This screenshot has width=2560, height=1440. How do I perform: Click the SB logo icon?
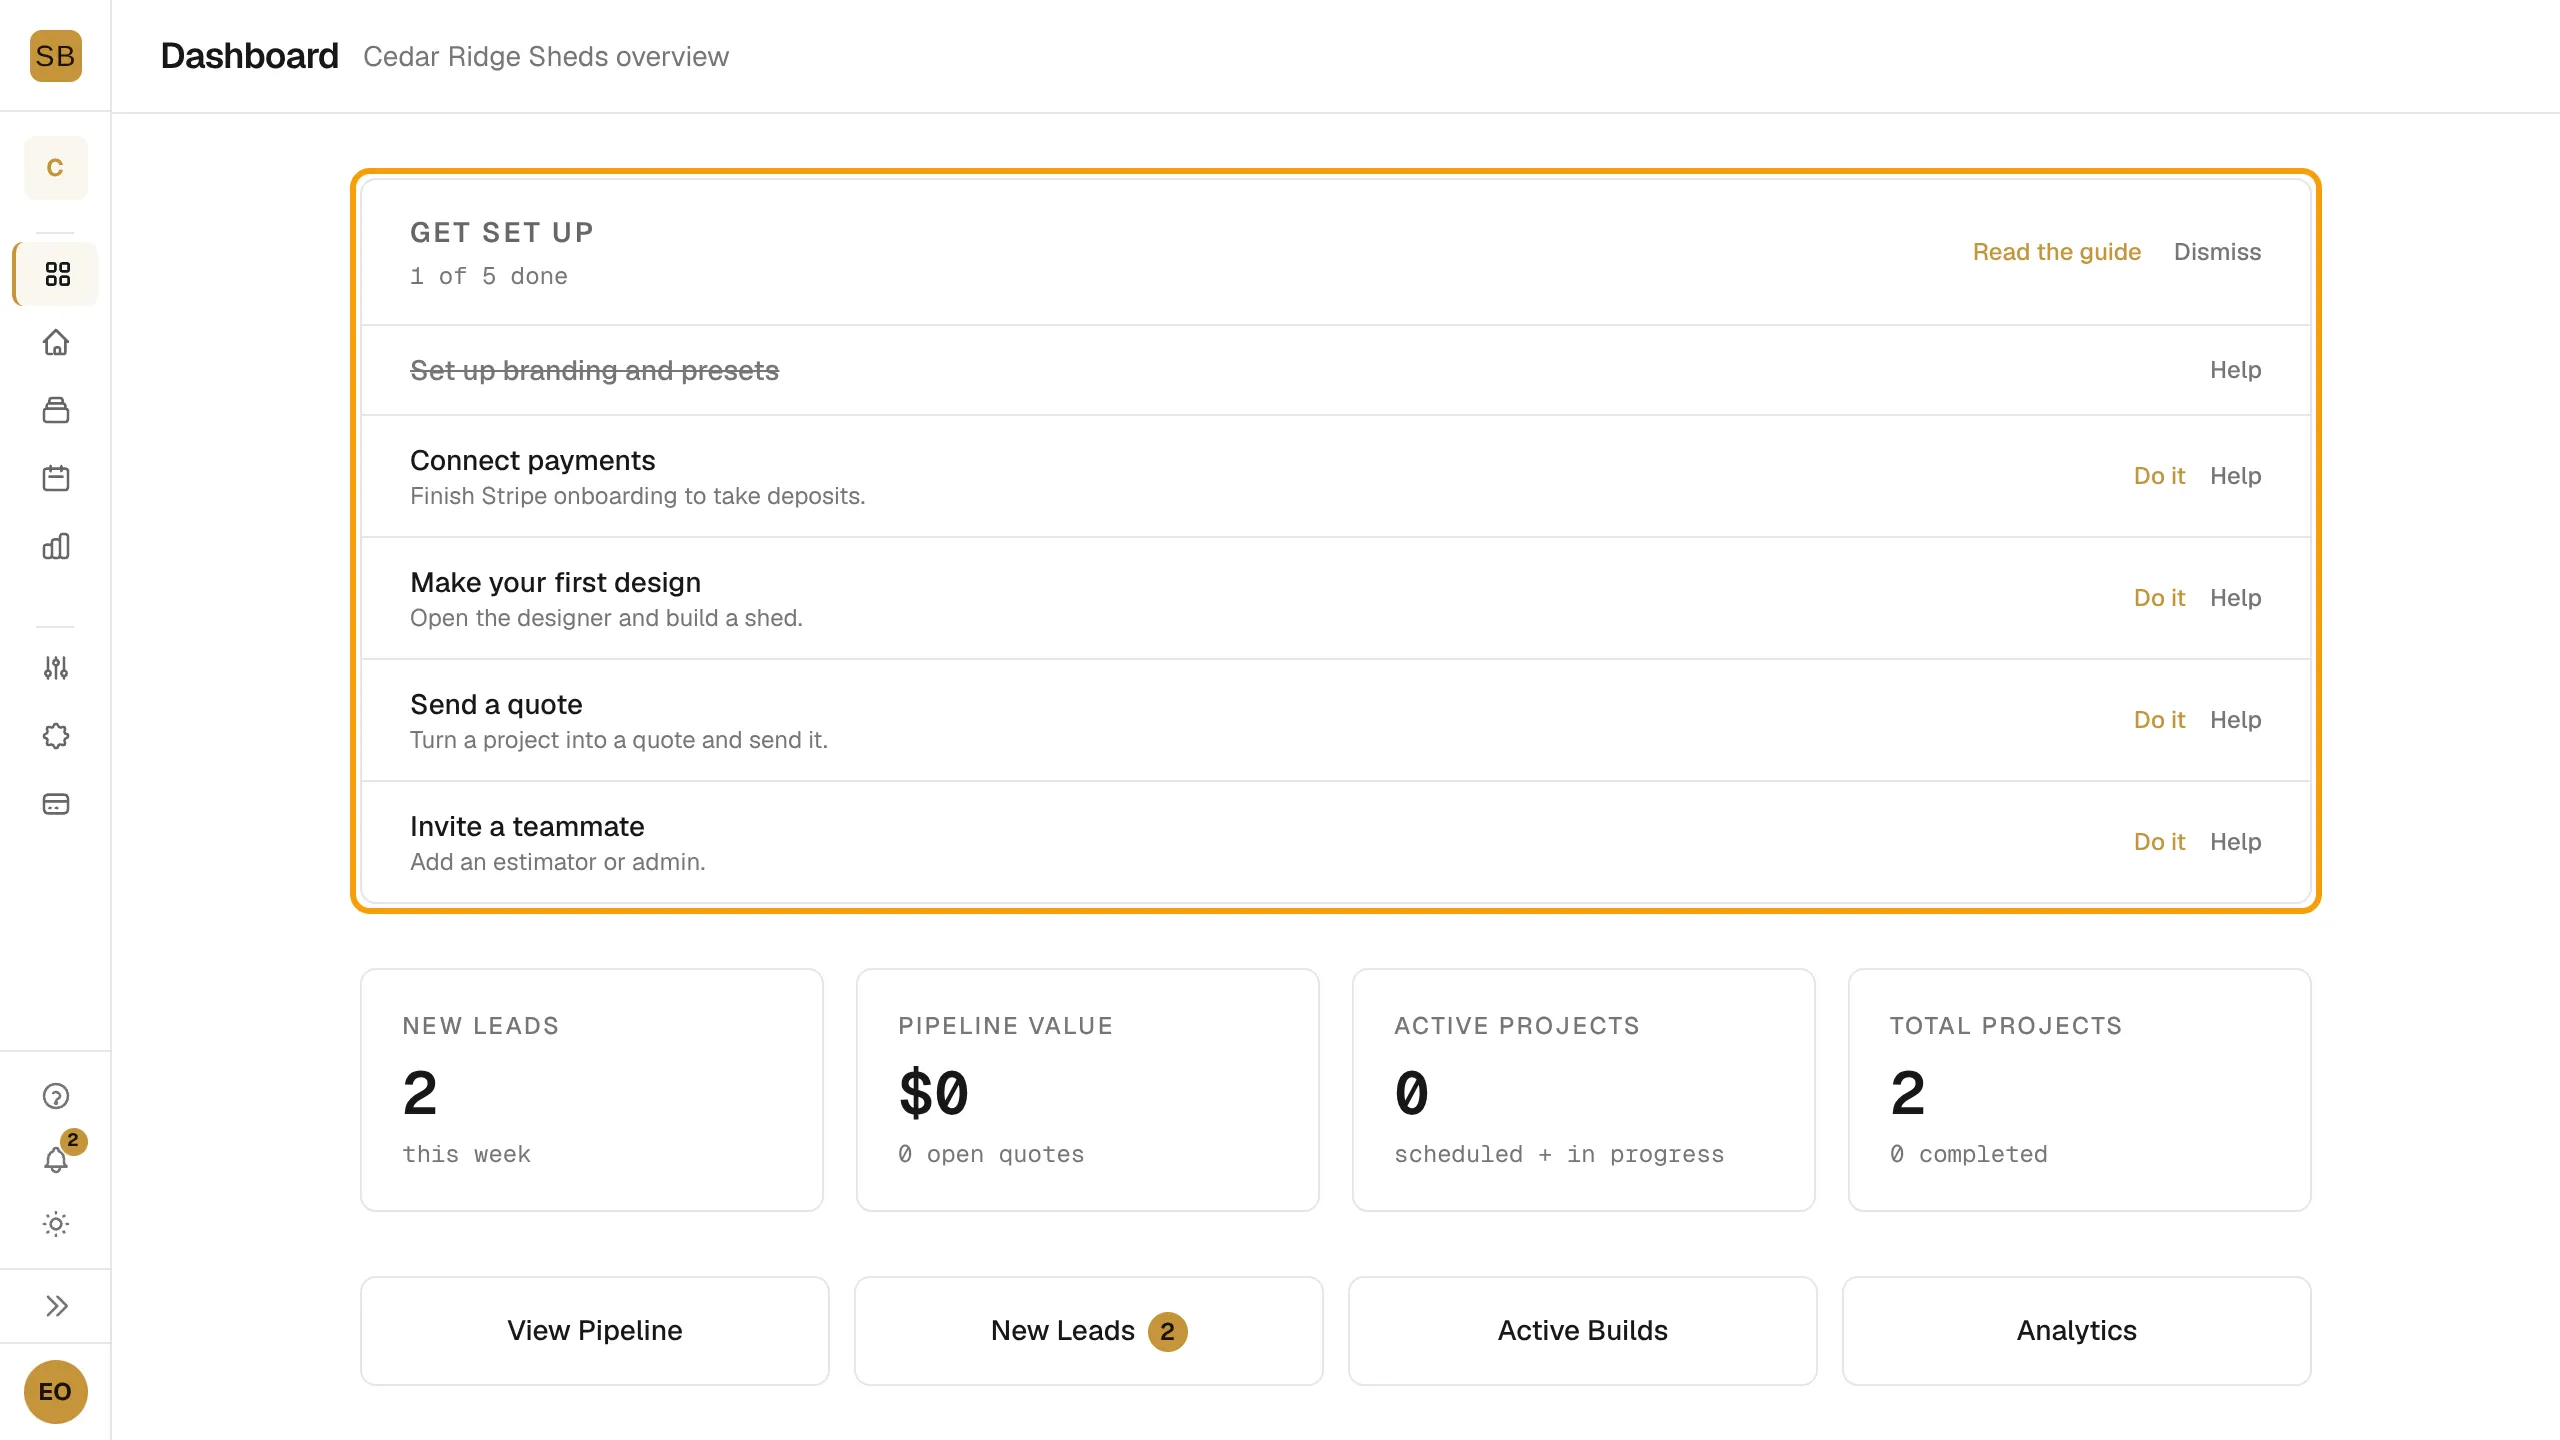point(55,56)
